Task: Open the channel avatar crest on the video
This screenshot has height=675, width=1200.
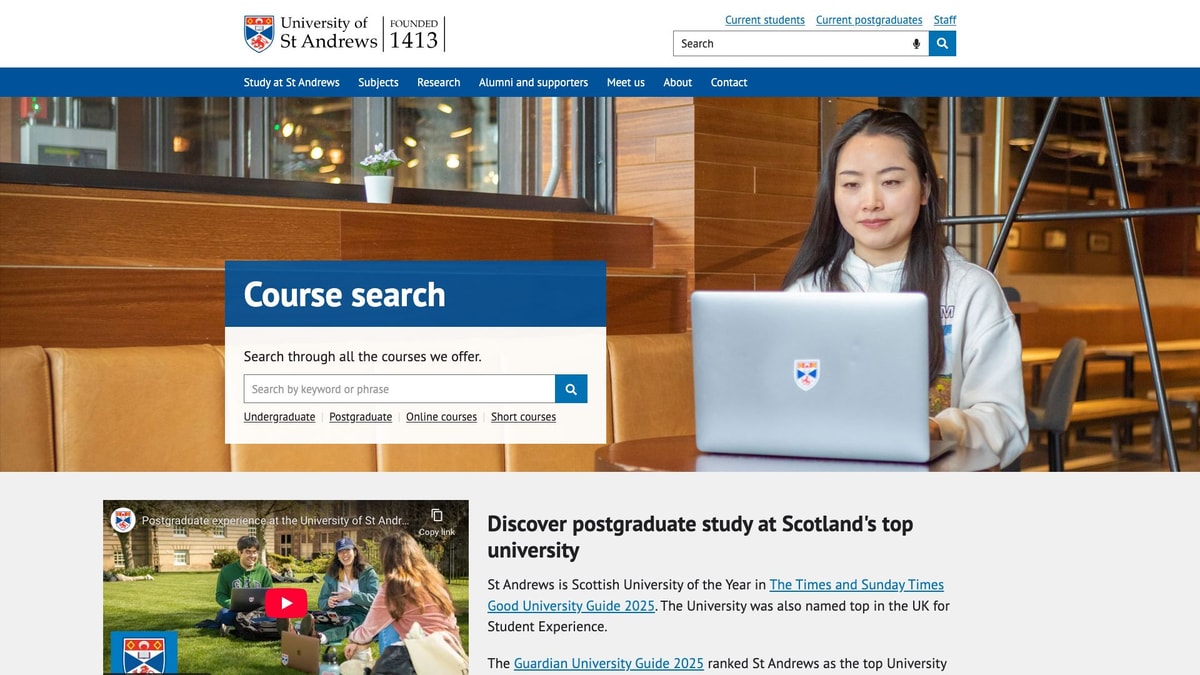Action: [124, 520]
